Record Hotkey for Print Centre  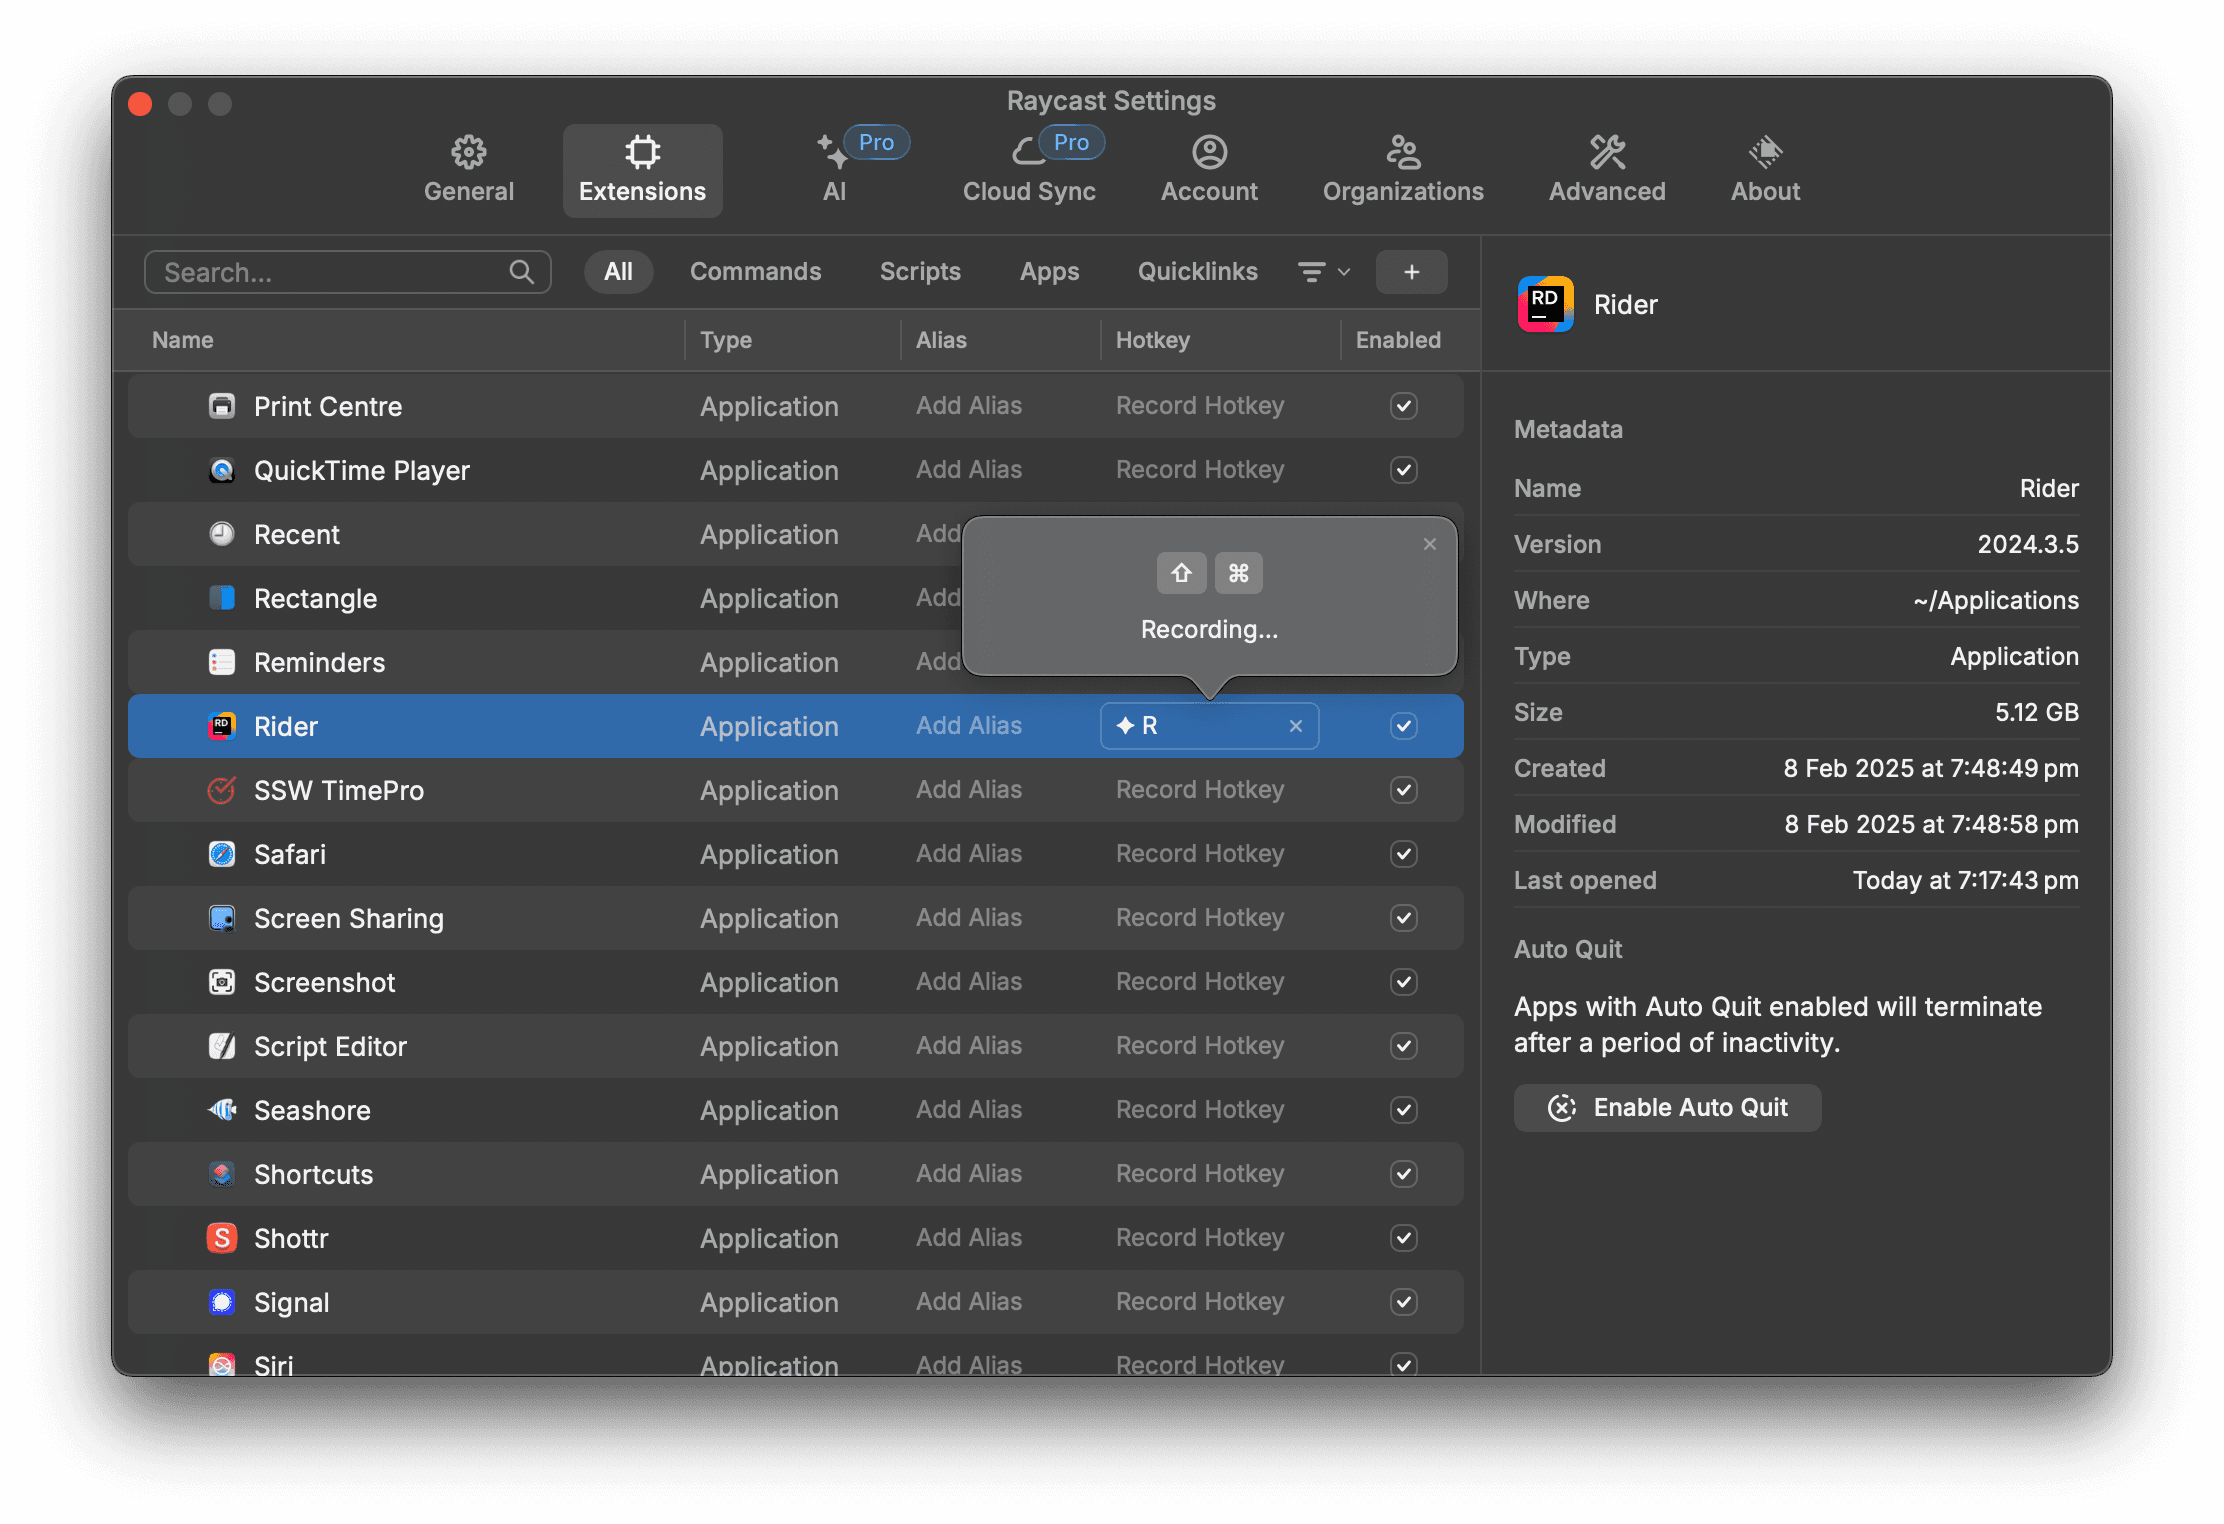pos(1200,406)
